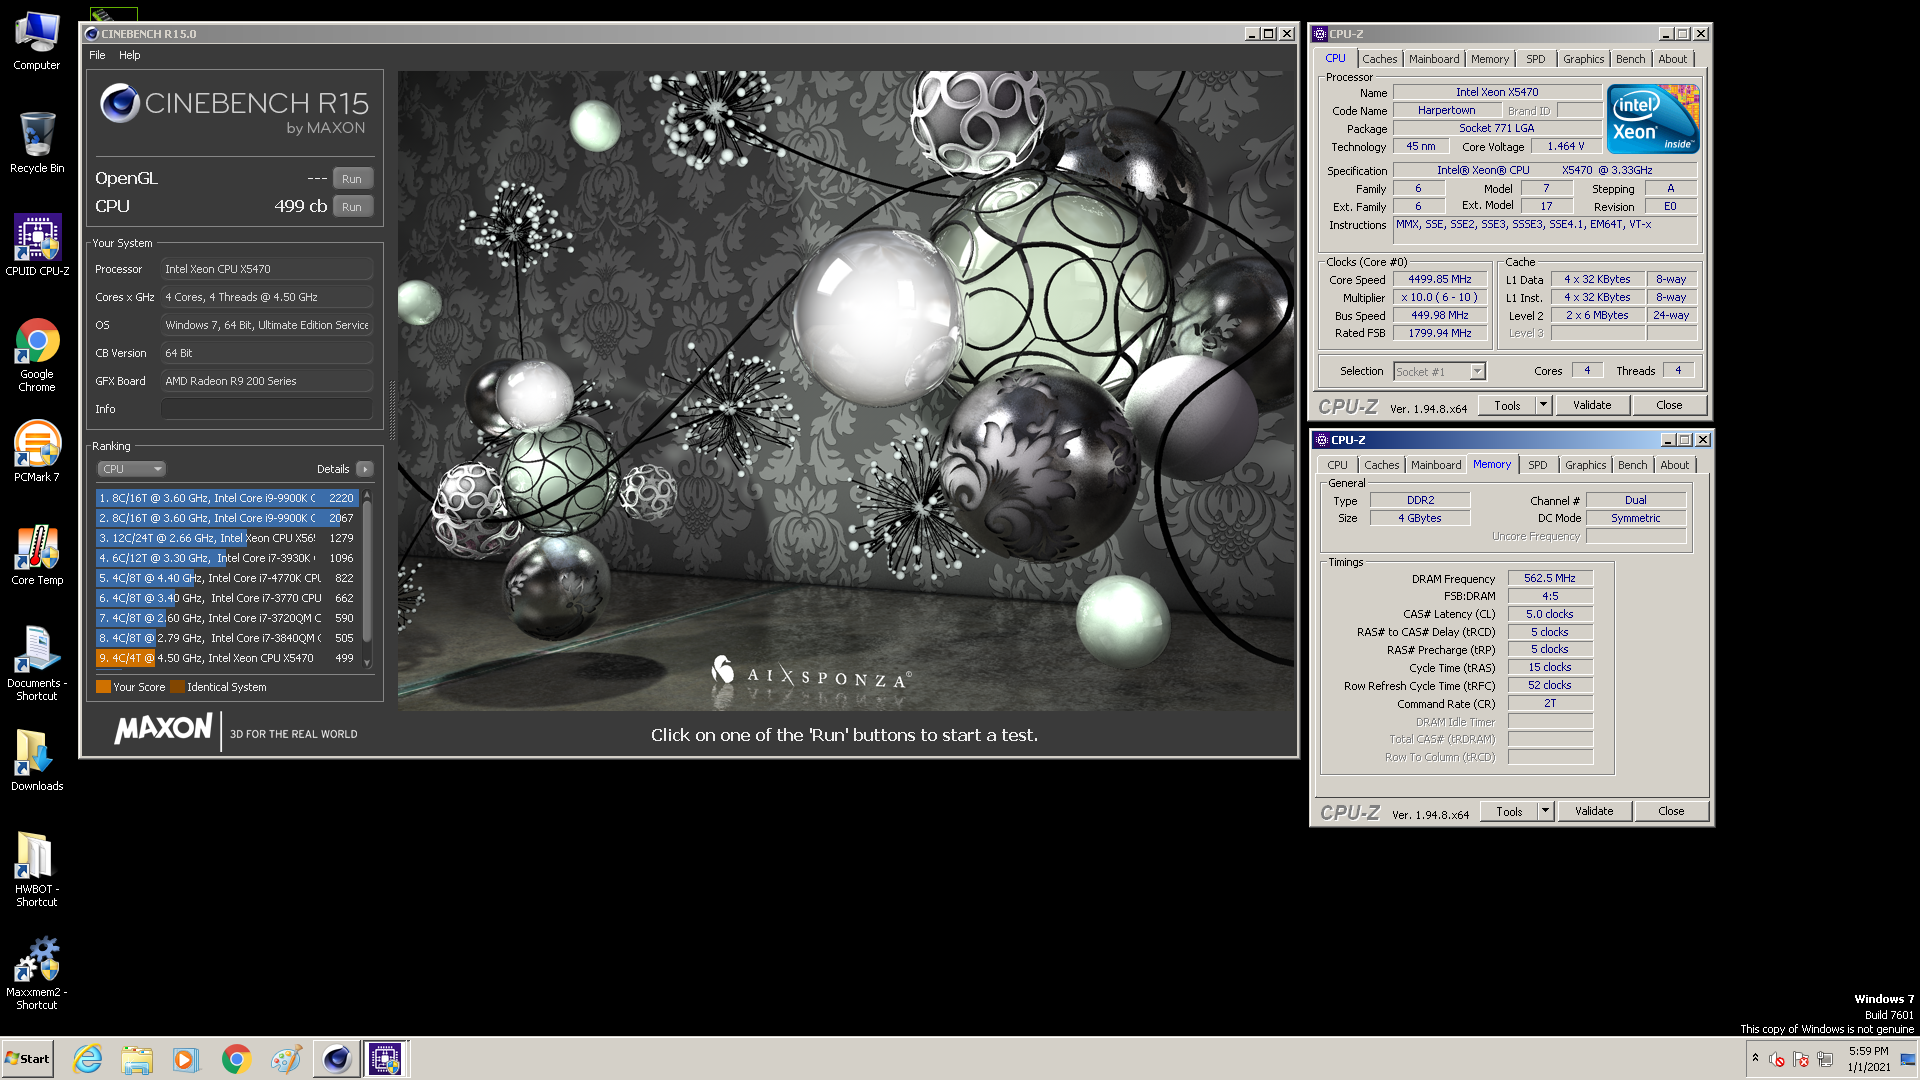Switch to CPU tab in bottom CPU-Z

[1338, 465]
